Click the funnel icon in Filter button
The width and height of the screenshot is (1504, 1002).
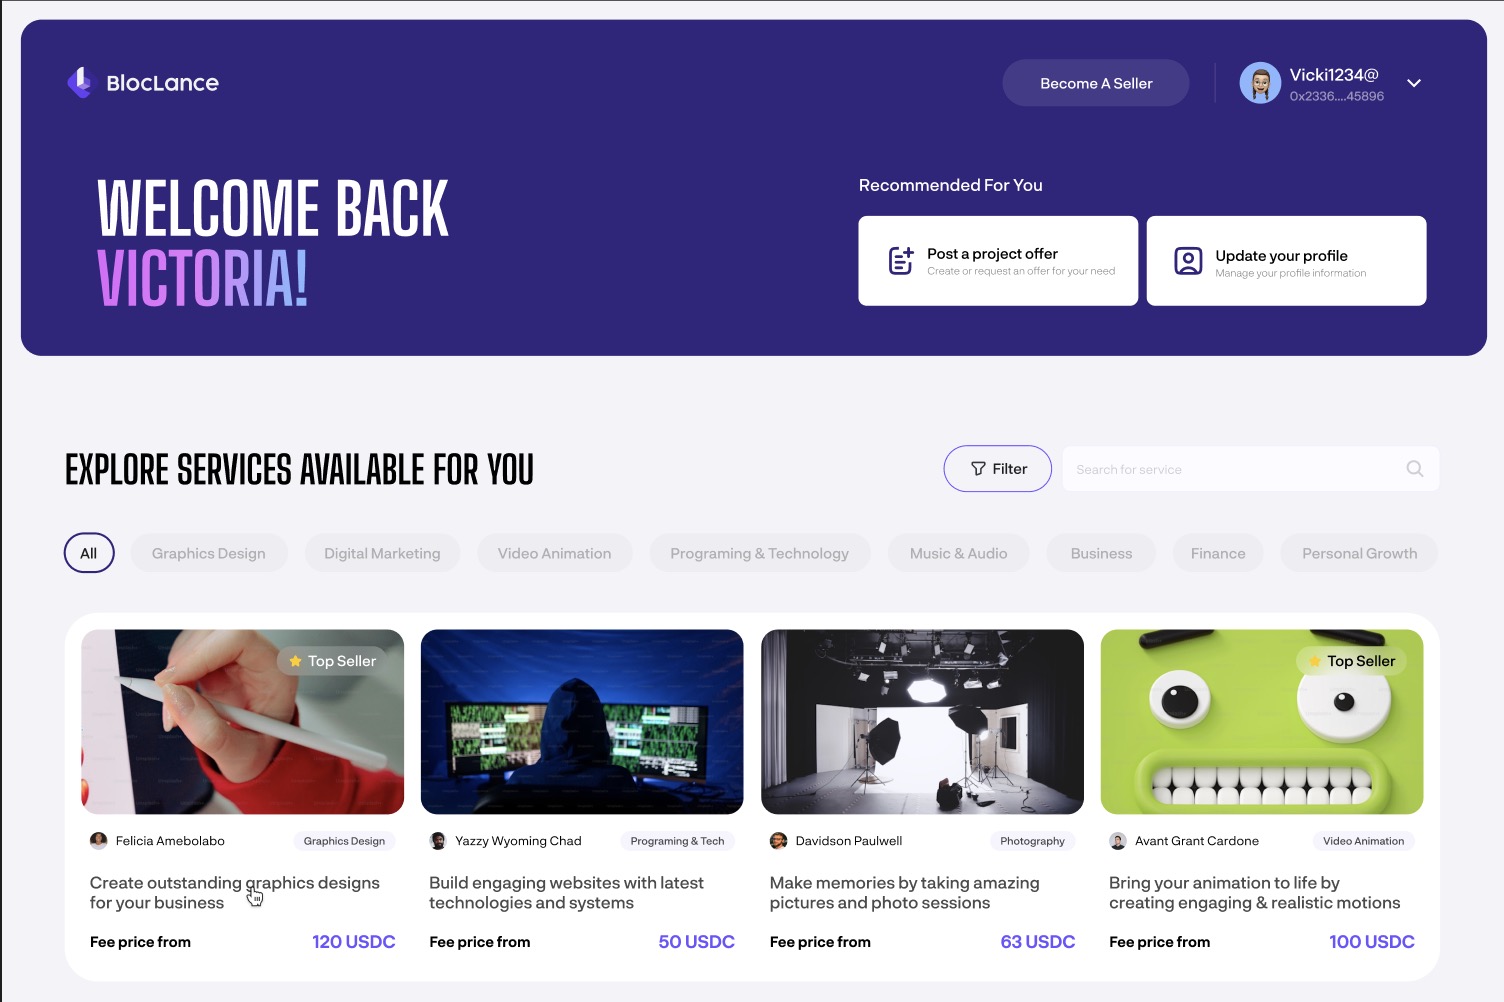(x=978, y=469)
